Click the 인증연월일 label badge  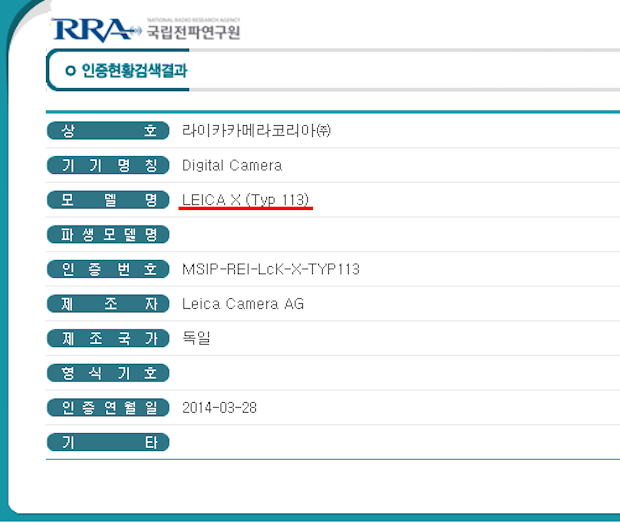click(108, 408)
